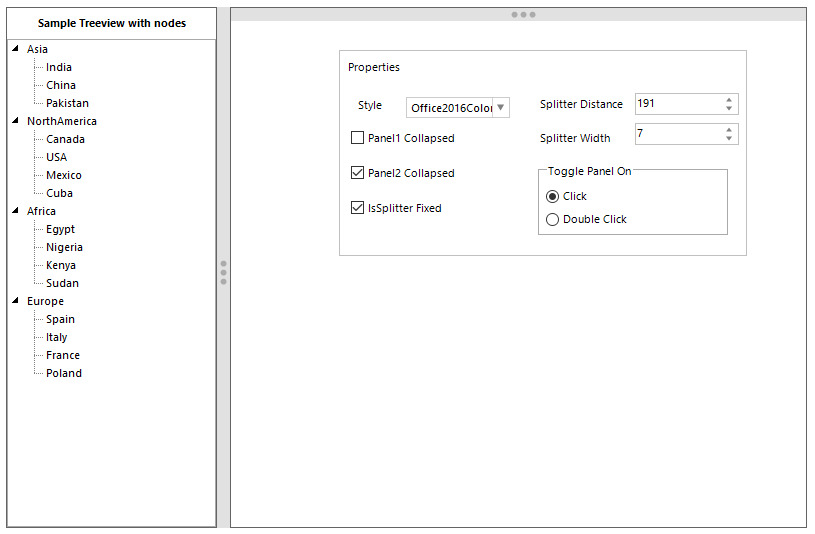Screen dimensions: 815x534
Task: Click the Properties group label
Action: [374, 67]
